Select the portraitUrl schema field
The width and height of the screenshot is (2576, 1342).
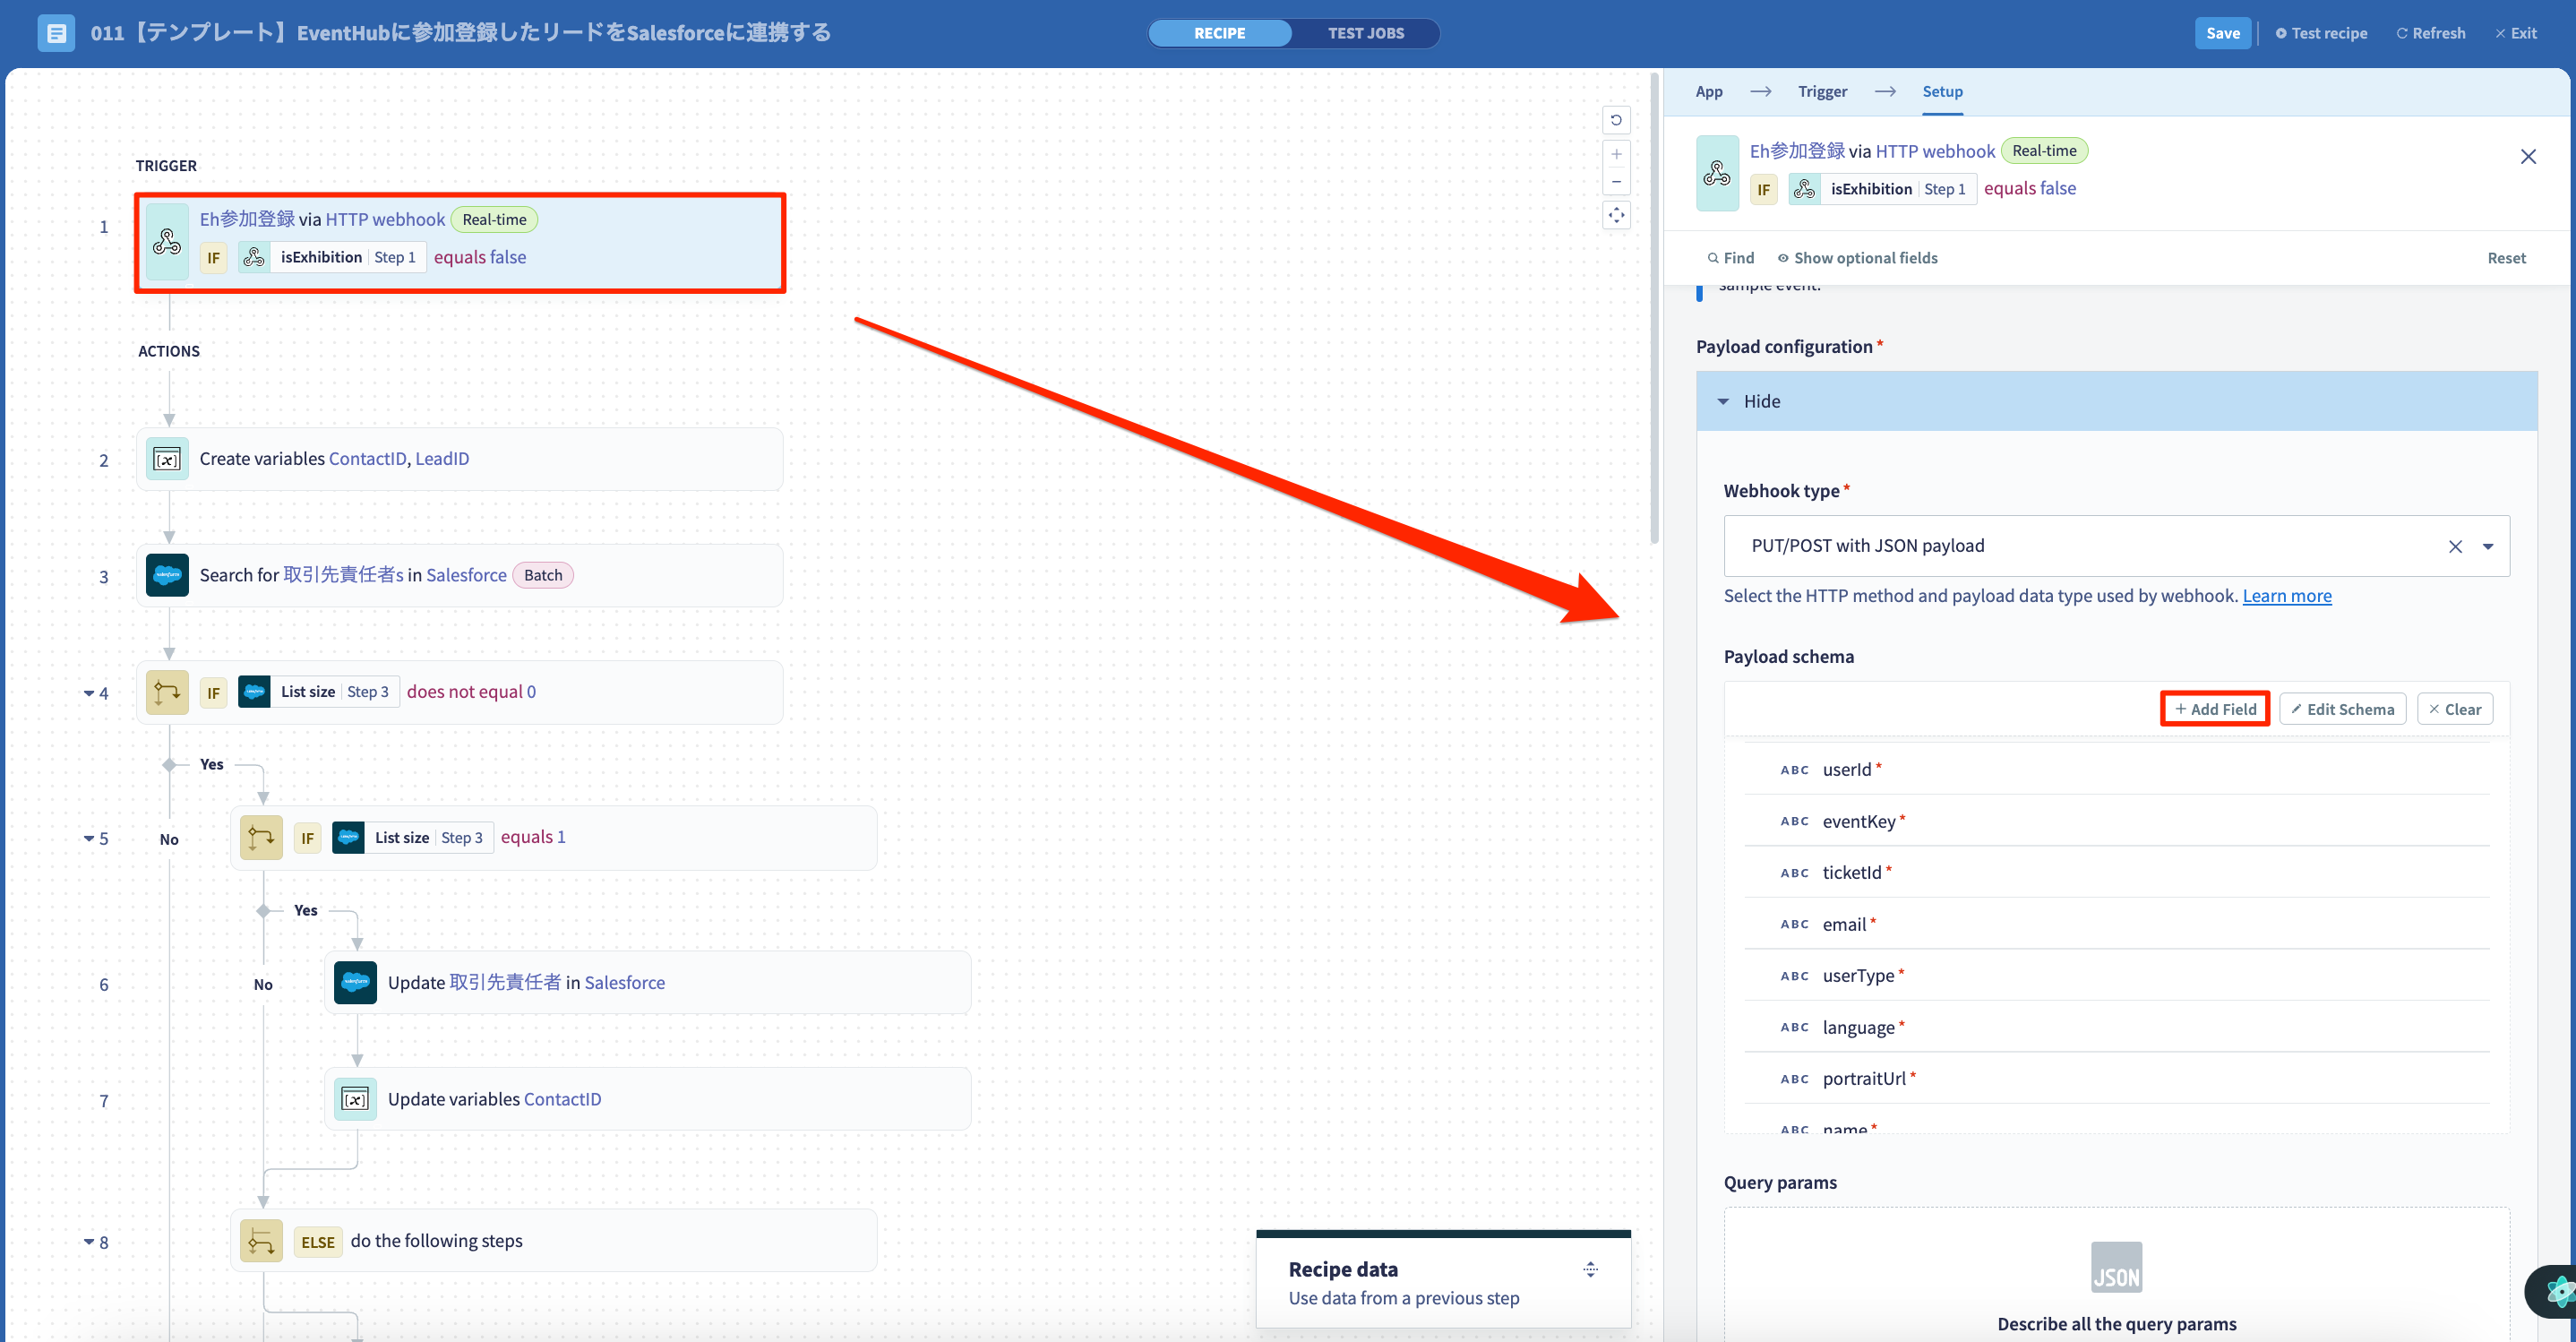point(2116,1079)
